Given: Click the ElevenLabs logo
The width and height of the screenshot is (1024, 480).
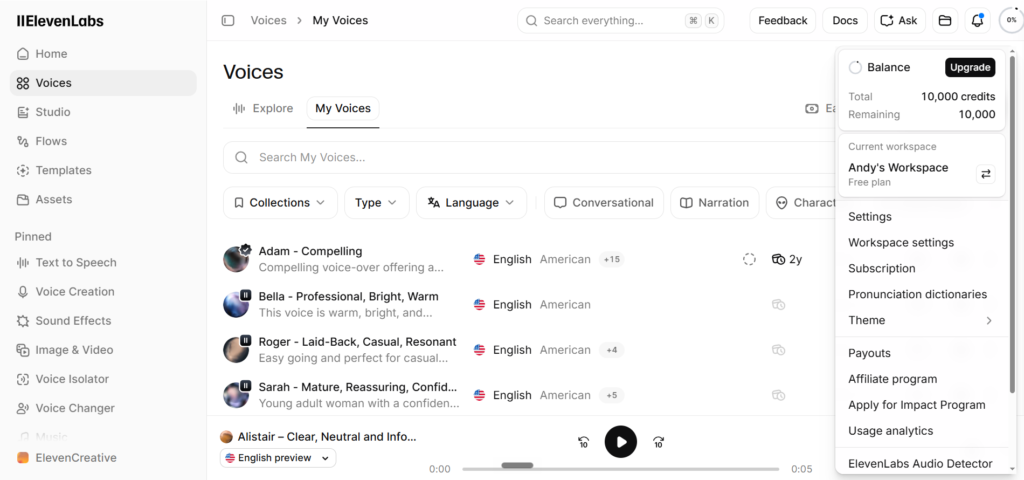Looking at the screenshot, I should 60,21.
